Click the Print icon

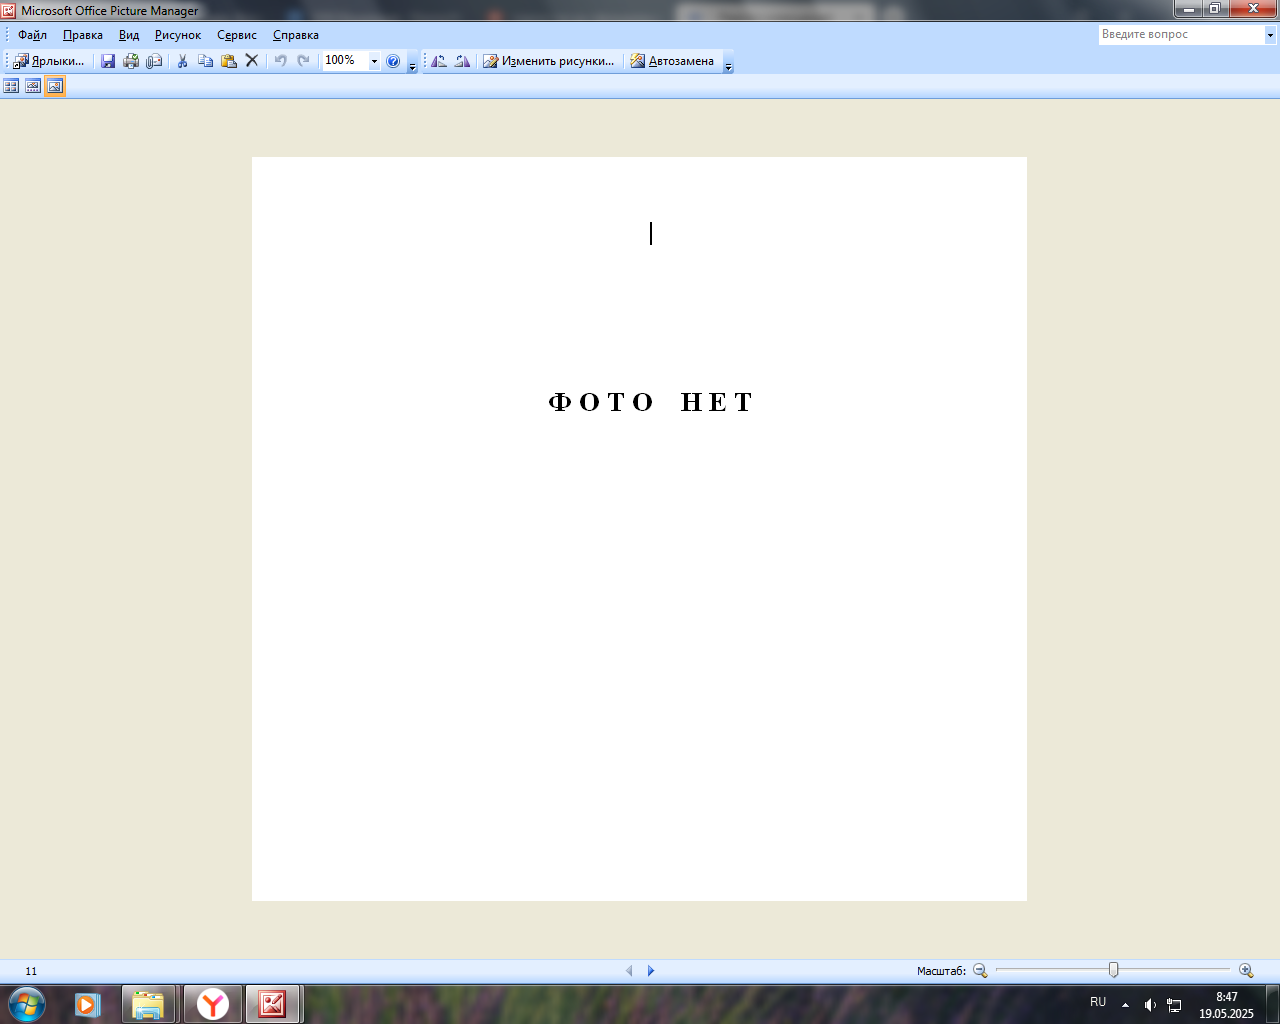(131, 61)
